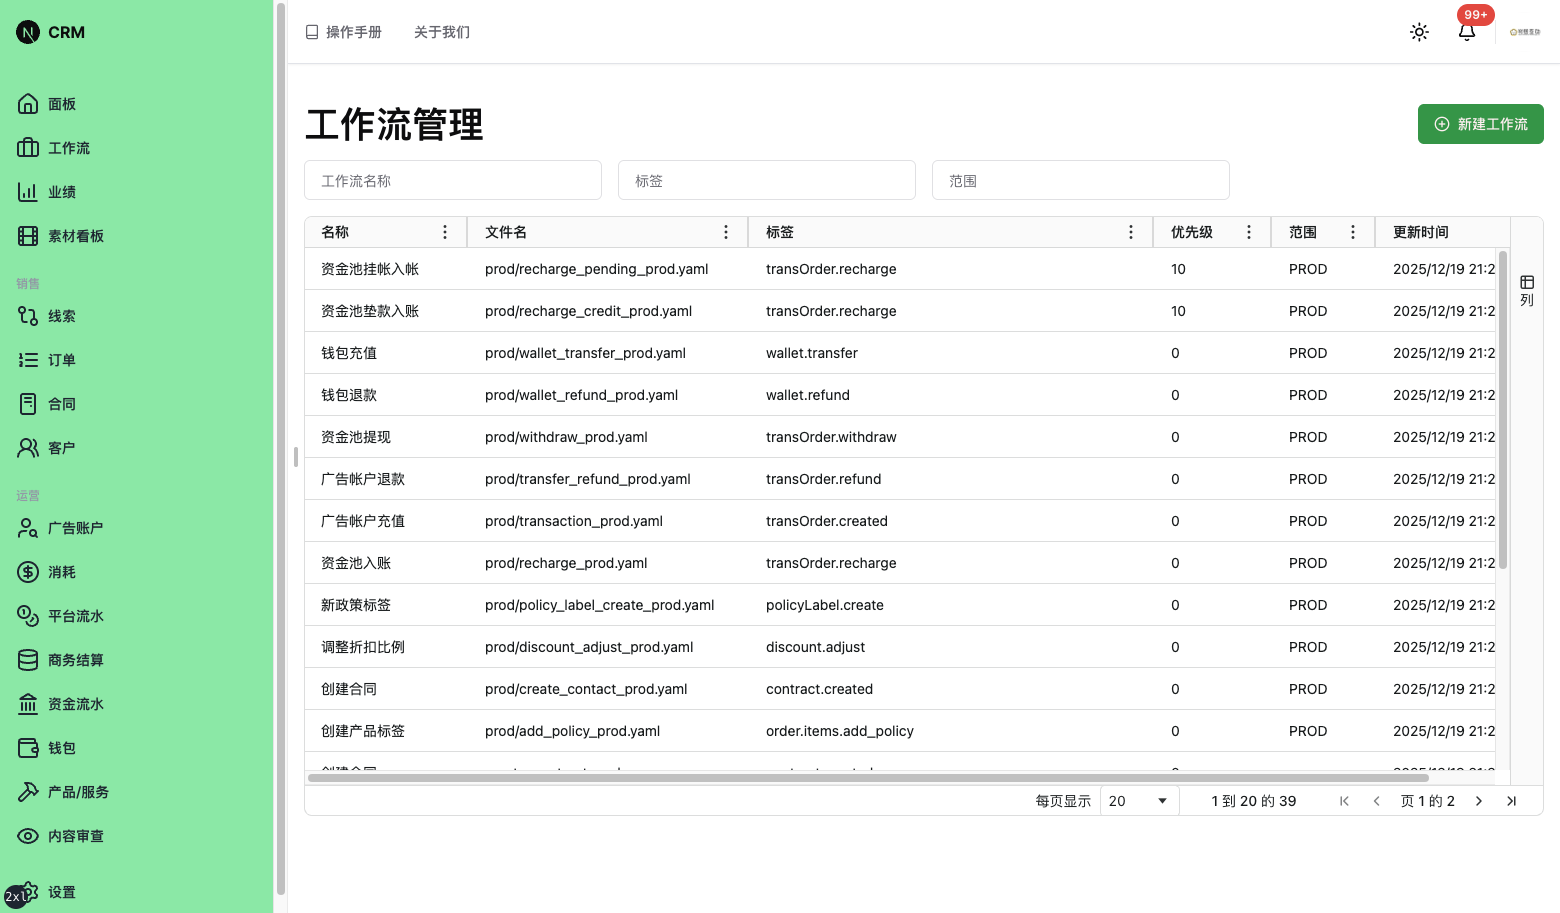The height and width of the screenshot is (913, 1560).
Task: Open 操作手册 in the top navigation
Action: [343, 31]
